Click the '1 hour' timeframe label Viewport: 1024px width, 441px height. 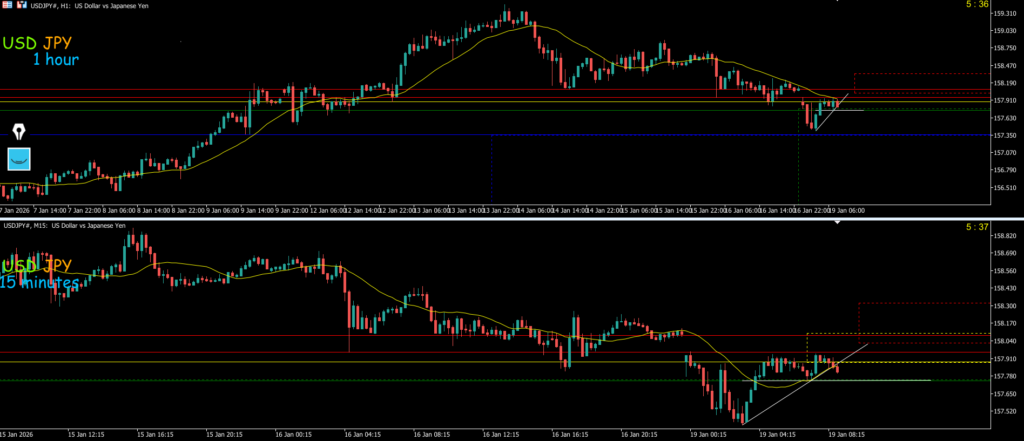(55, 60)
